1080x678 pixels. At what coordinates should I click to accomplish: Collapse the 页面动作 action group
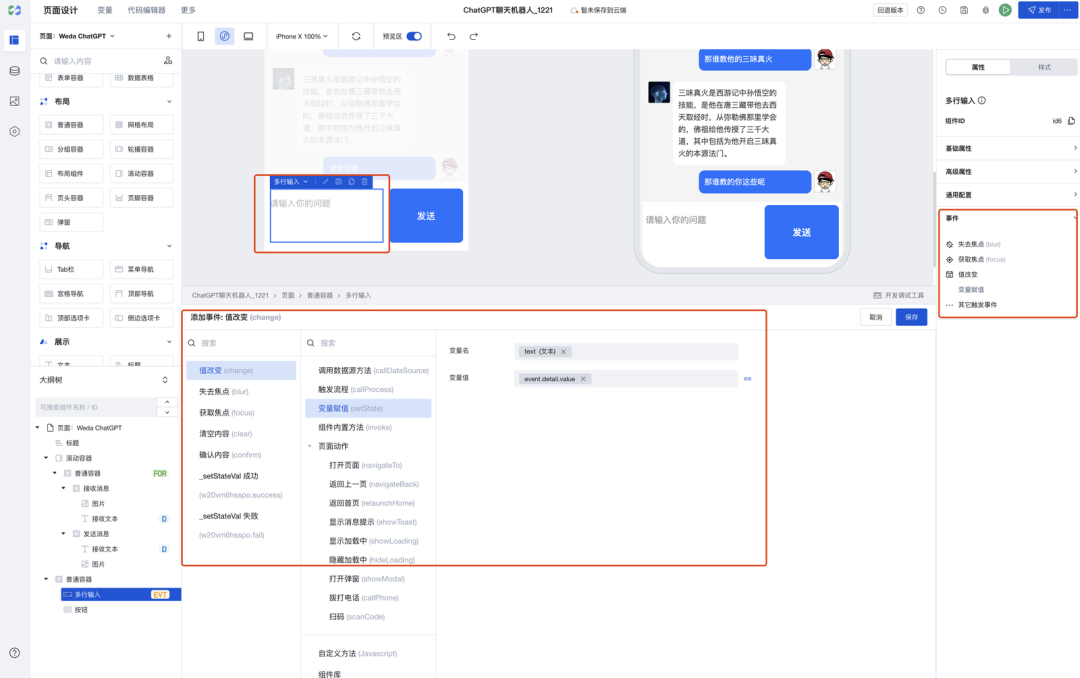tap(310, 446)
